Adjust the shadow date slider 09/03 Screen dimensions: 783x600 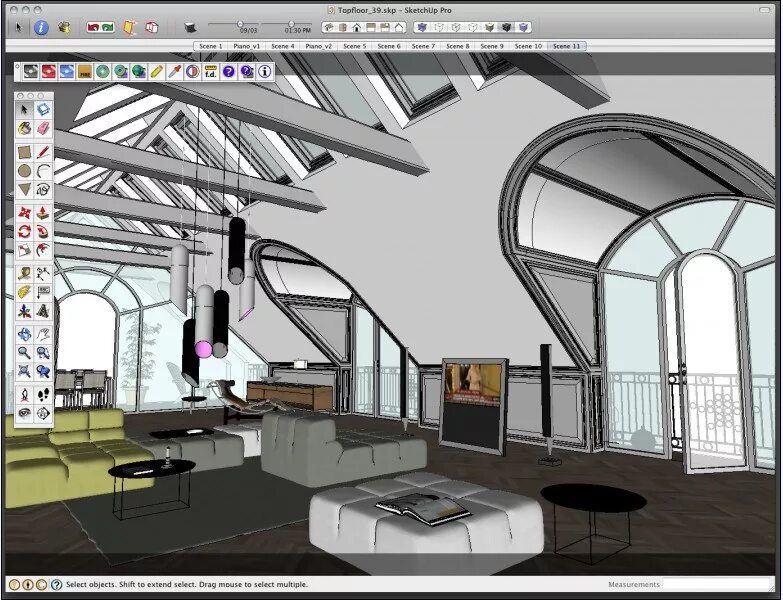[240, 24]
